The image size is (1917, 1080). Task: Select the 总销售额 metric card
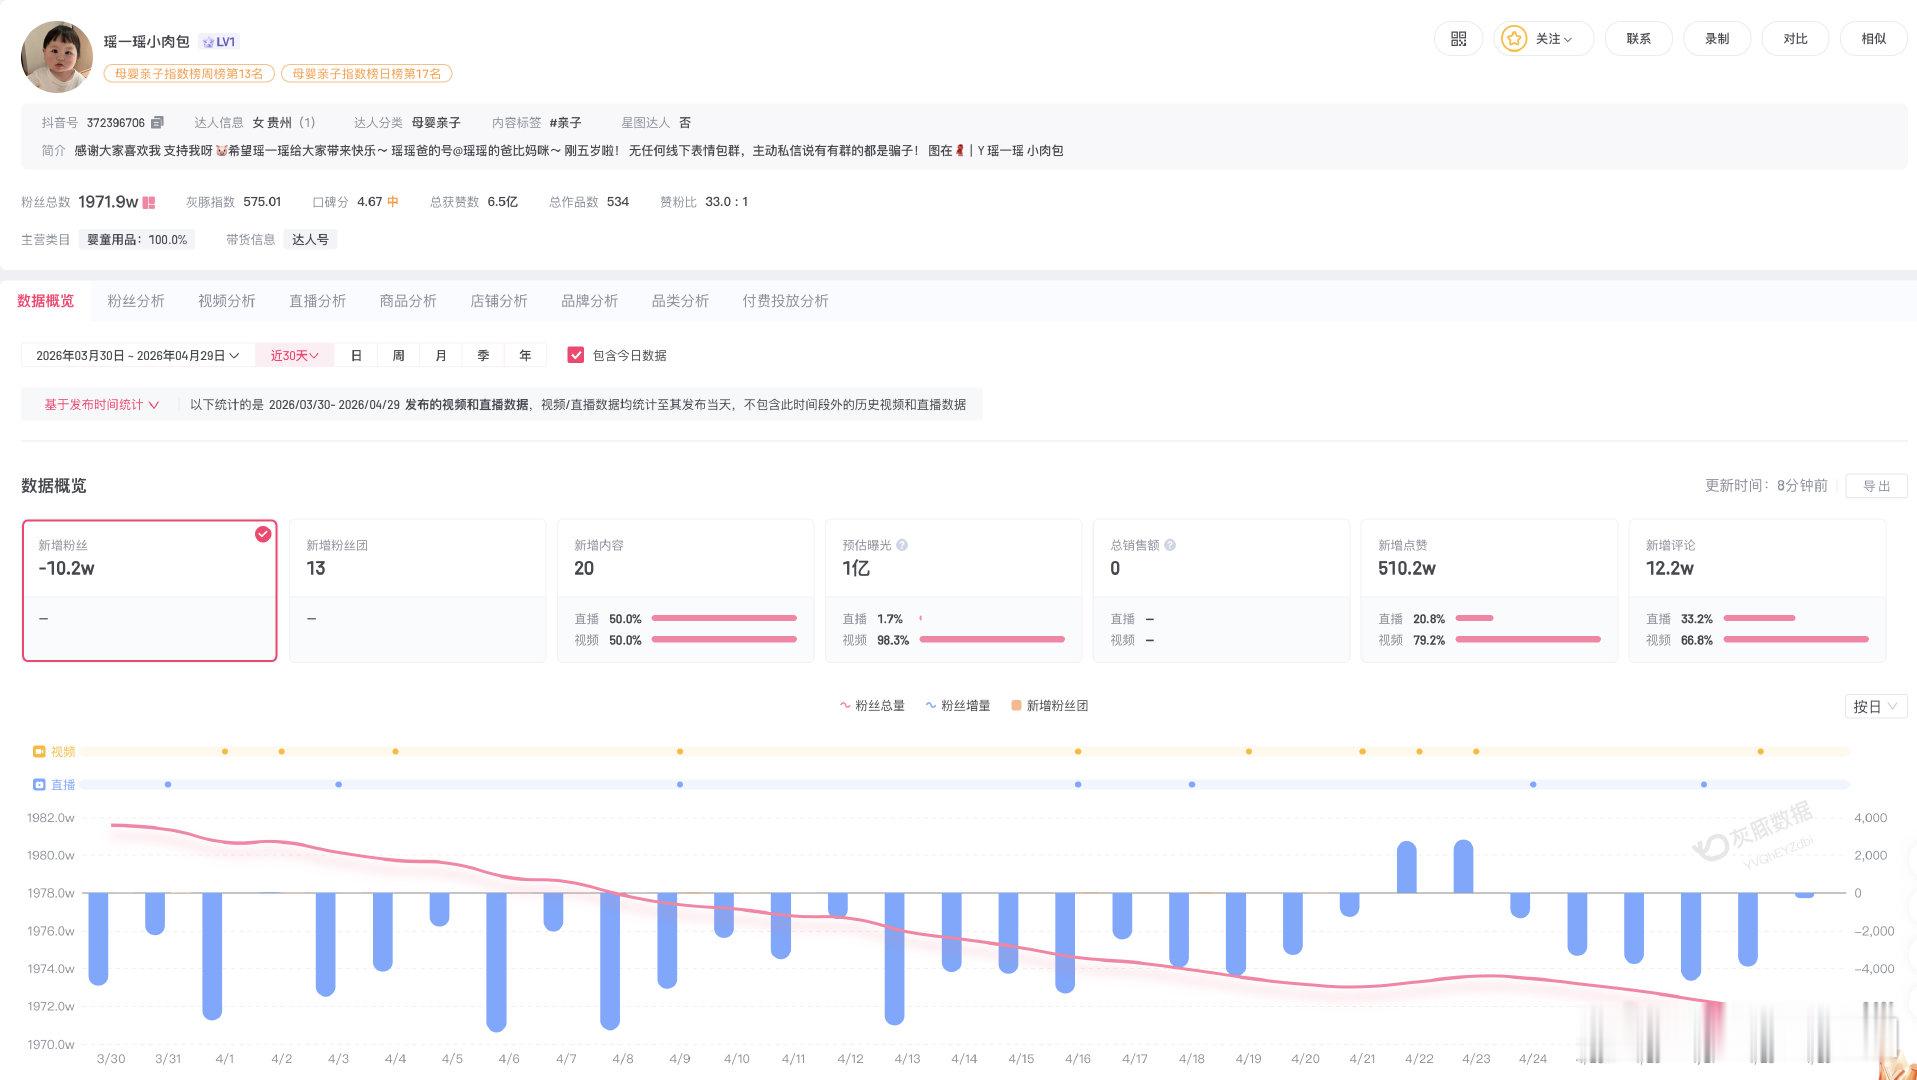1221,590
